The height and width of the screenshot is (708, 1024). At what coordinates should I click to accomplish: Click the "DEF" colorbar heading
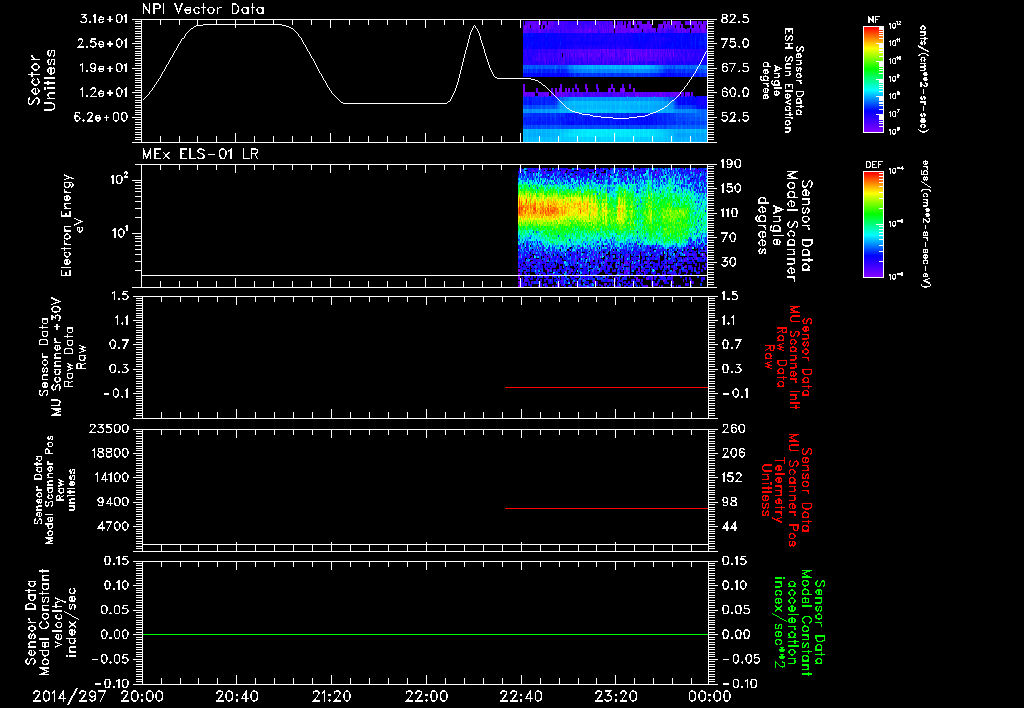pos(874,165)
